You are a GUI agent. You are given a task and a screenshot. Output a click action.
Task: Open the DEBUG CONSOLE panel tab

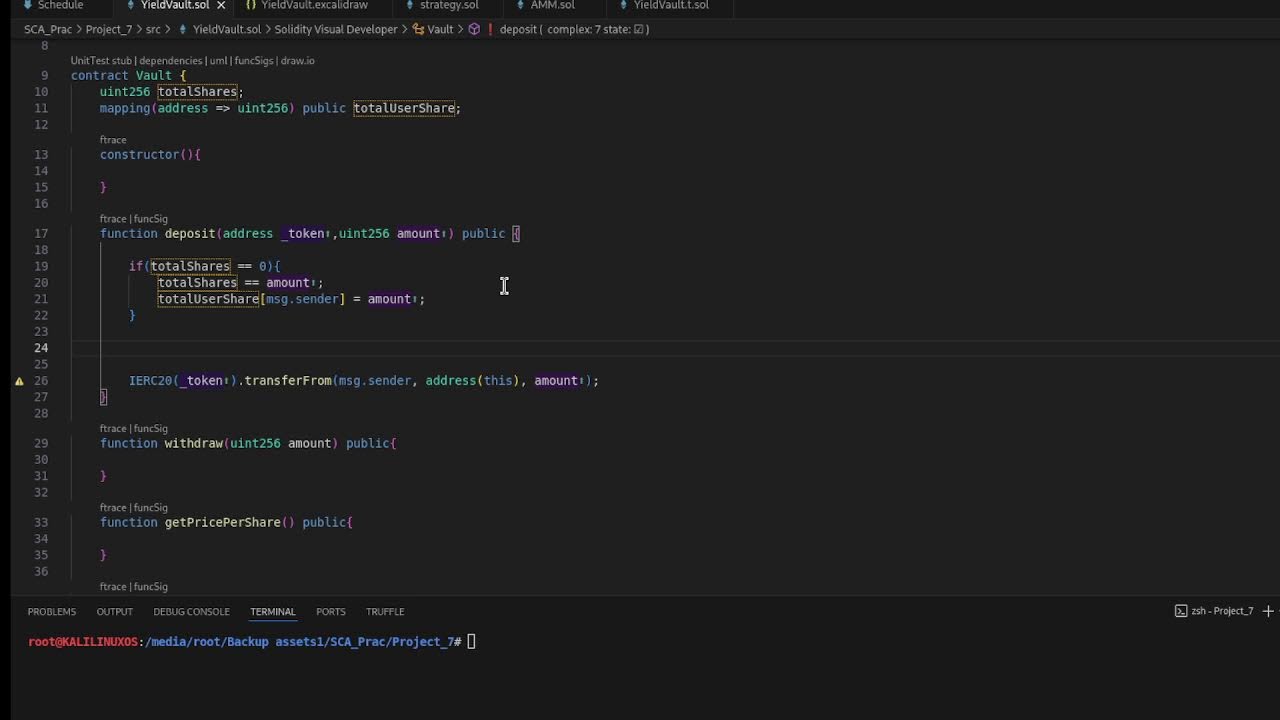[x=191, y=611]
